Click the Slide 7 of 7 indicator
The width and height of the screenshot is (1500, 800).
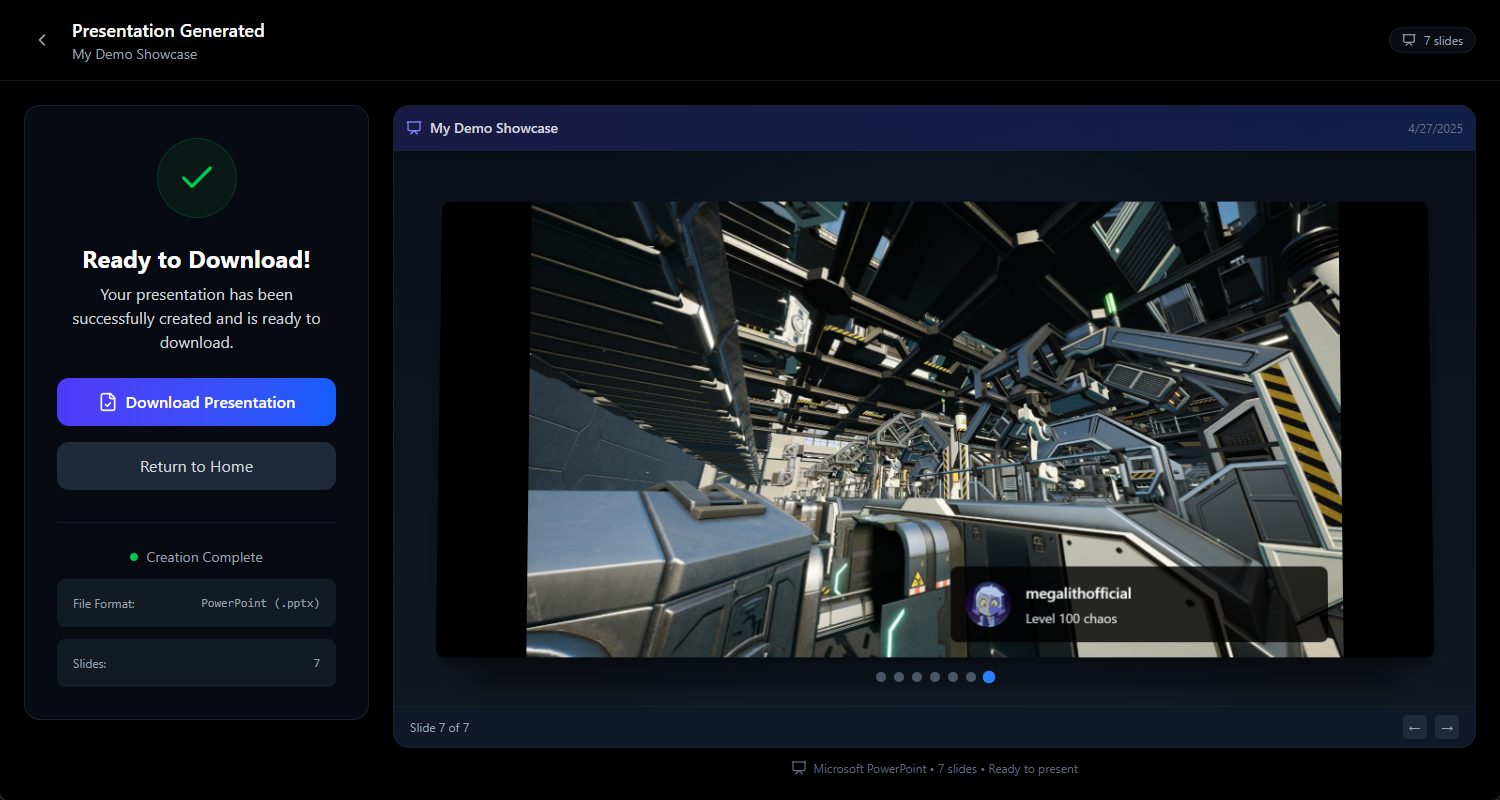[x=439, y=728]
